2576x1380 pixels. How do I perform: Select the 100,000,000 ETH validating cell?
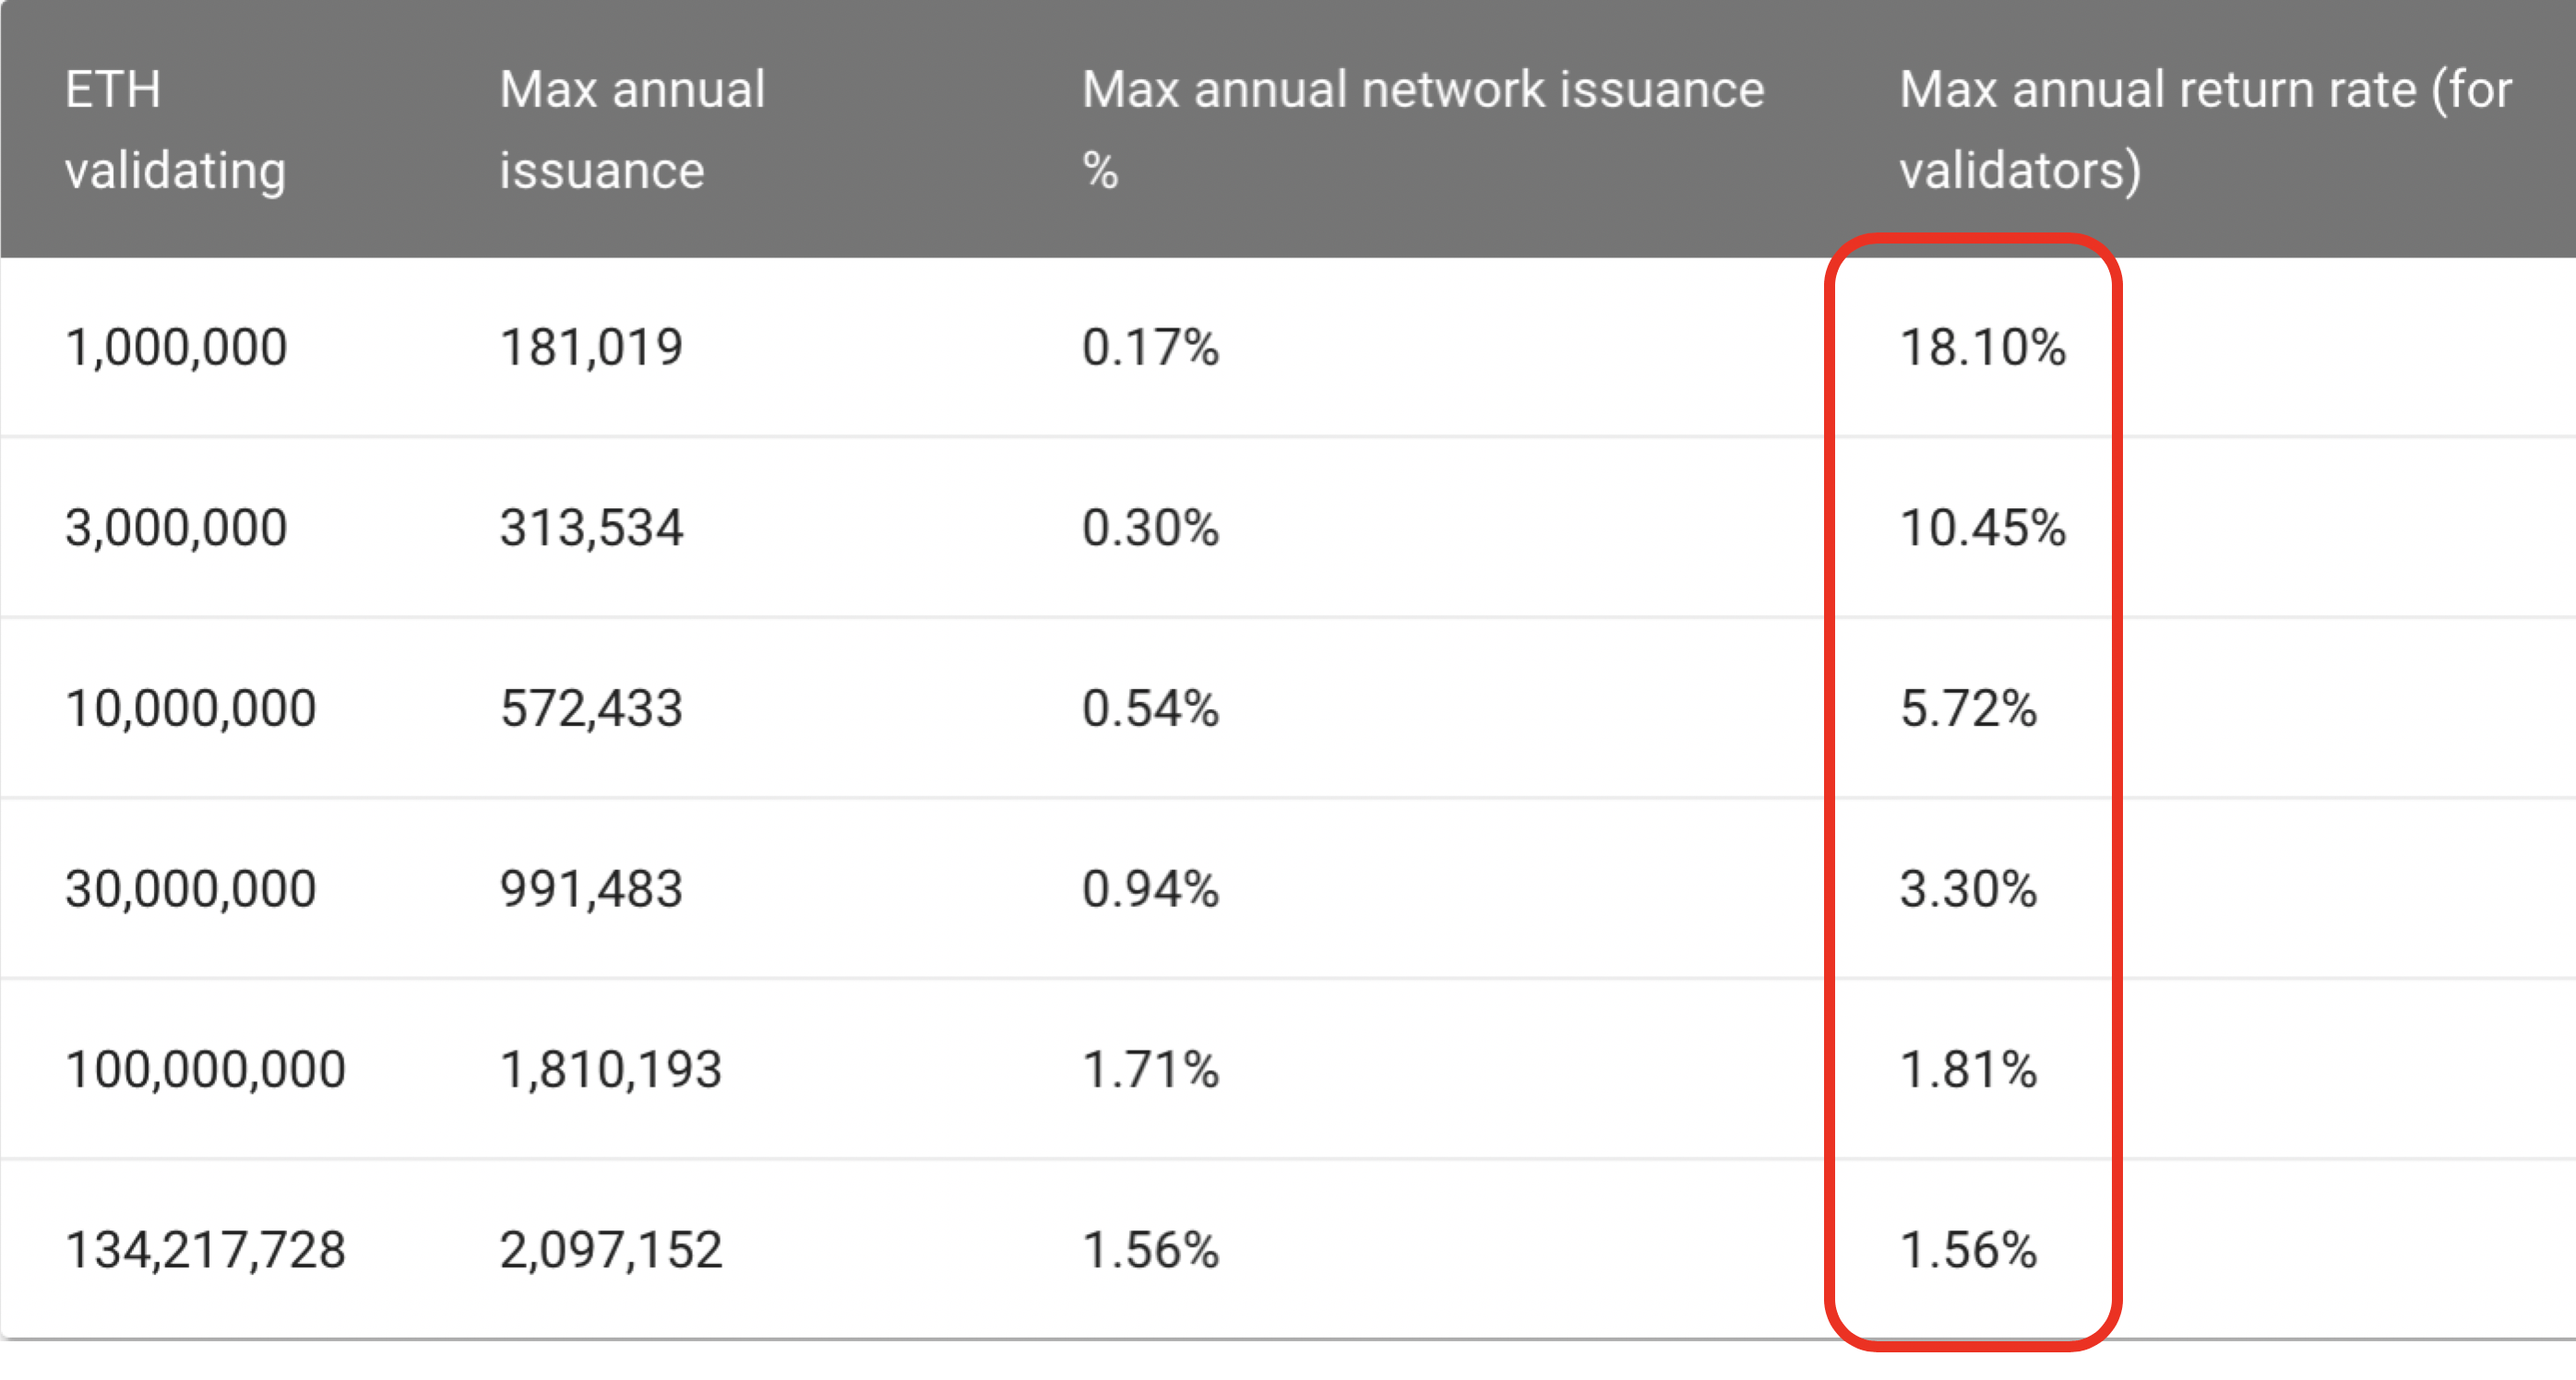click(205, 1070)
